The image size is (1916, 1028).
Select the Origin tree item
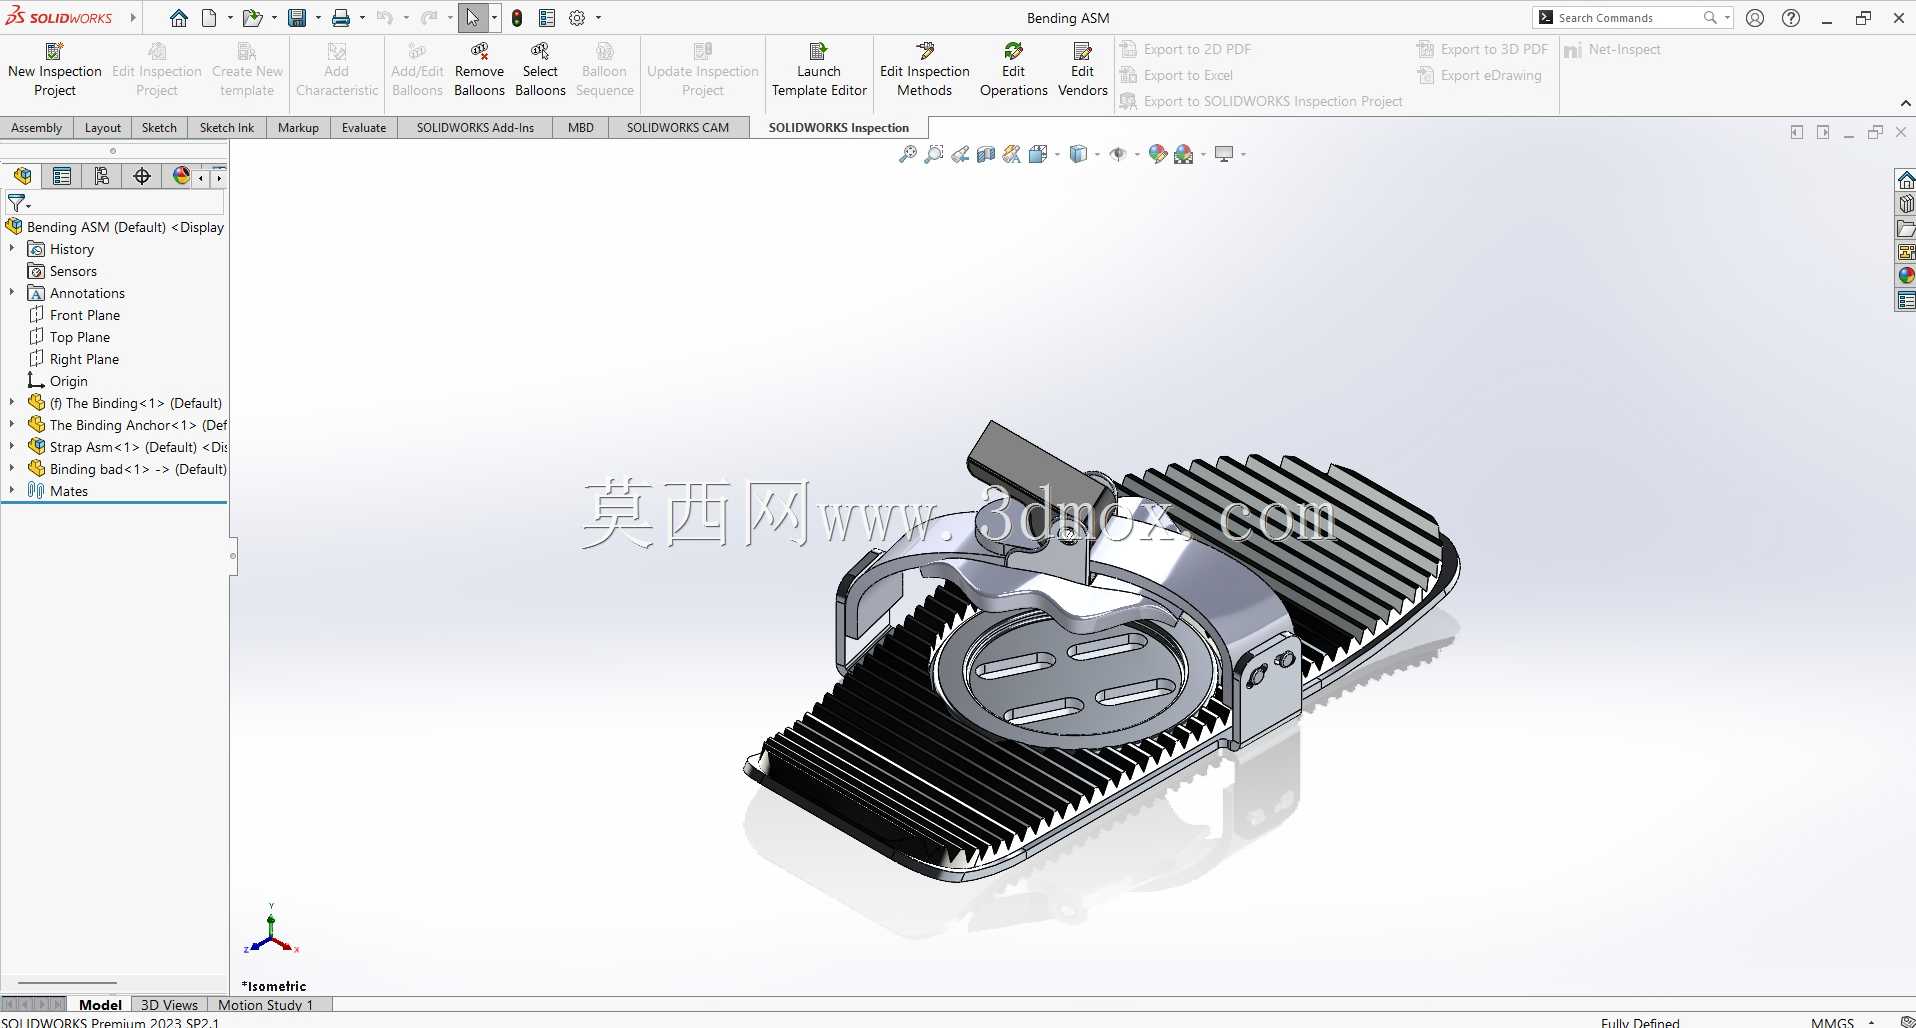point(69,381)
